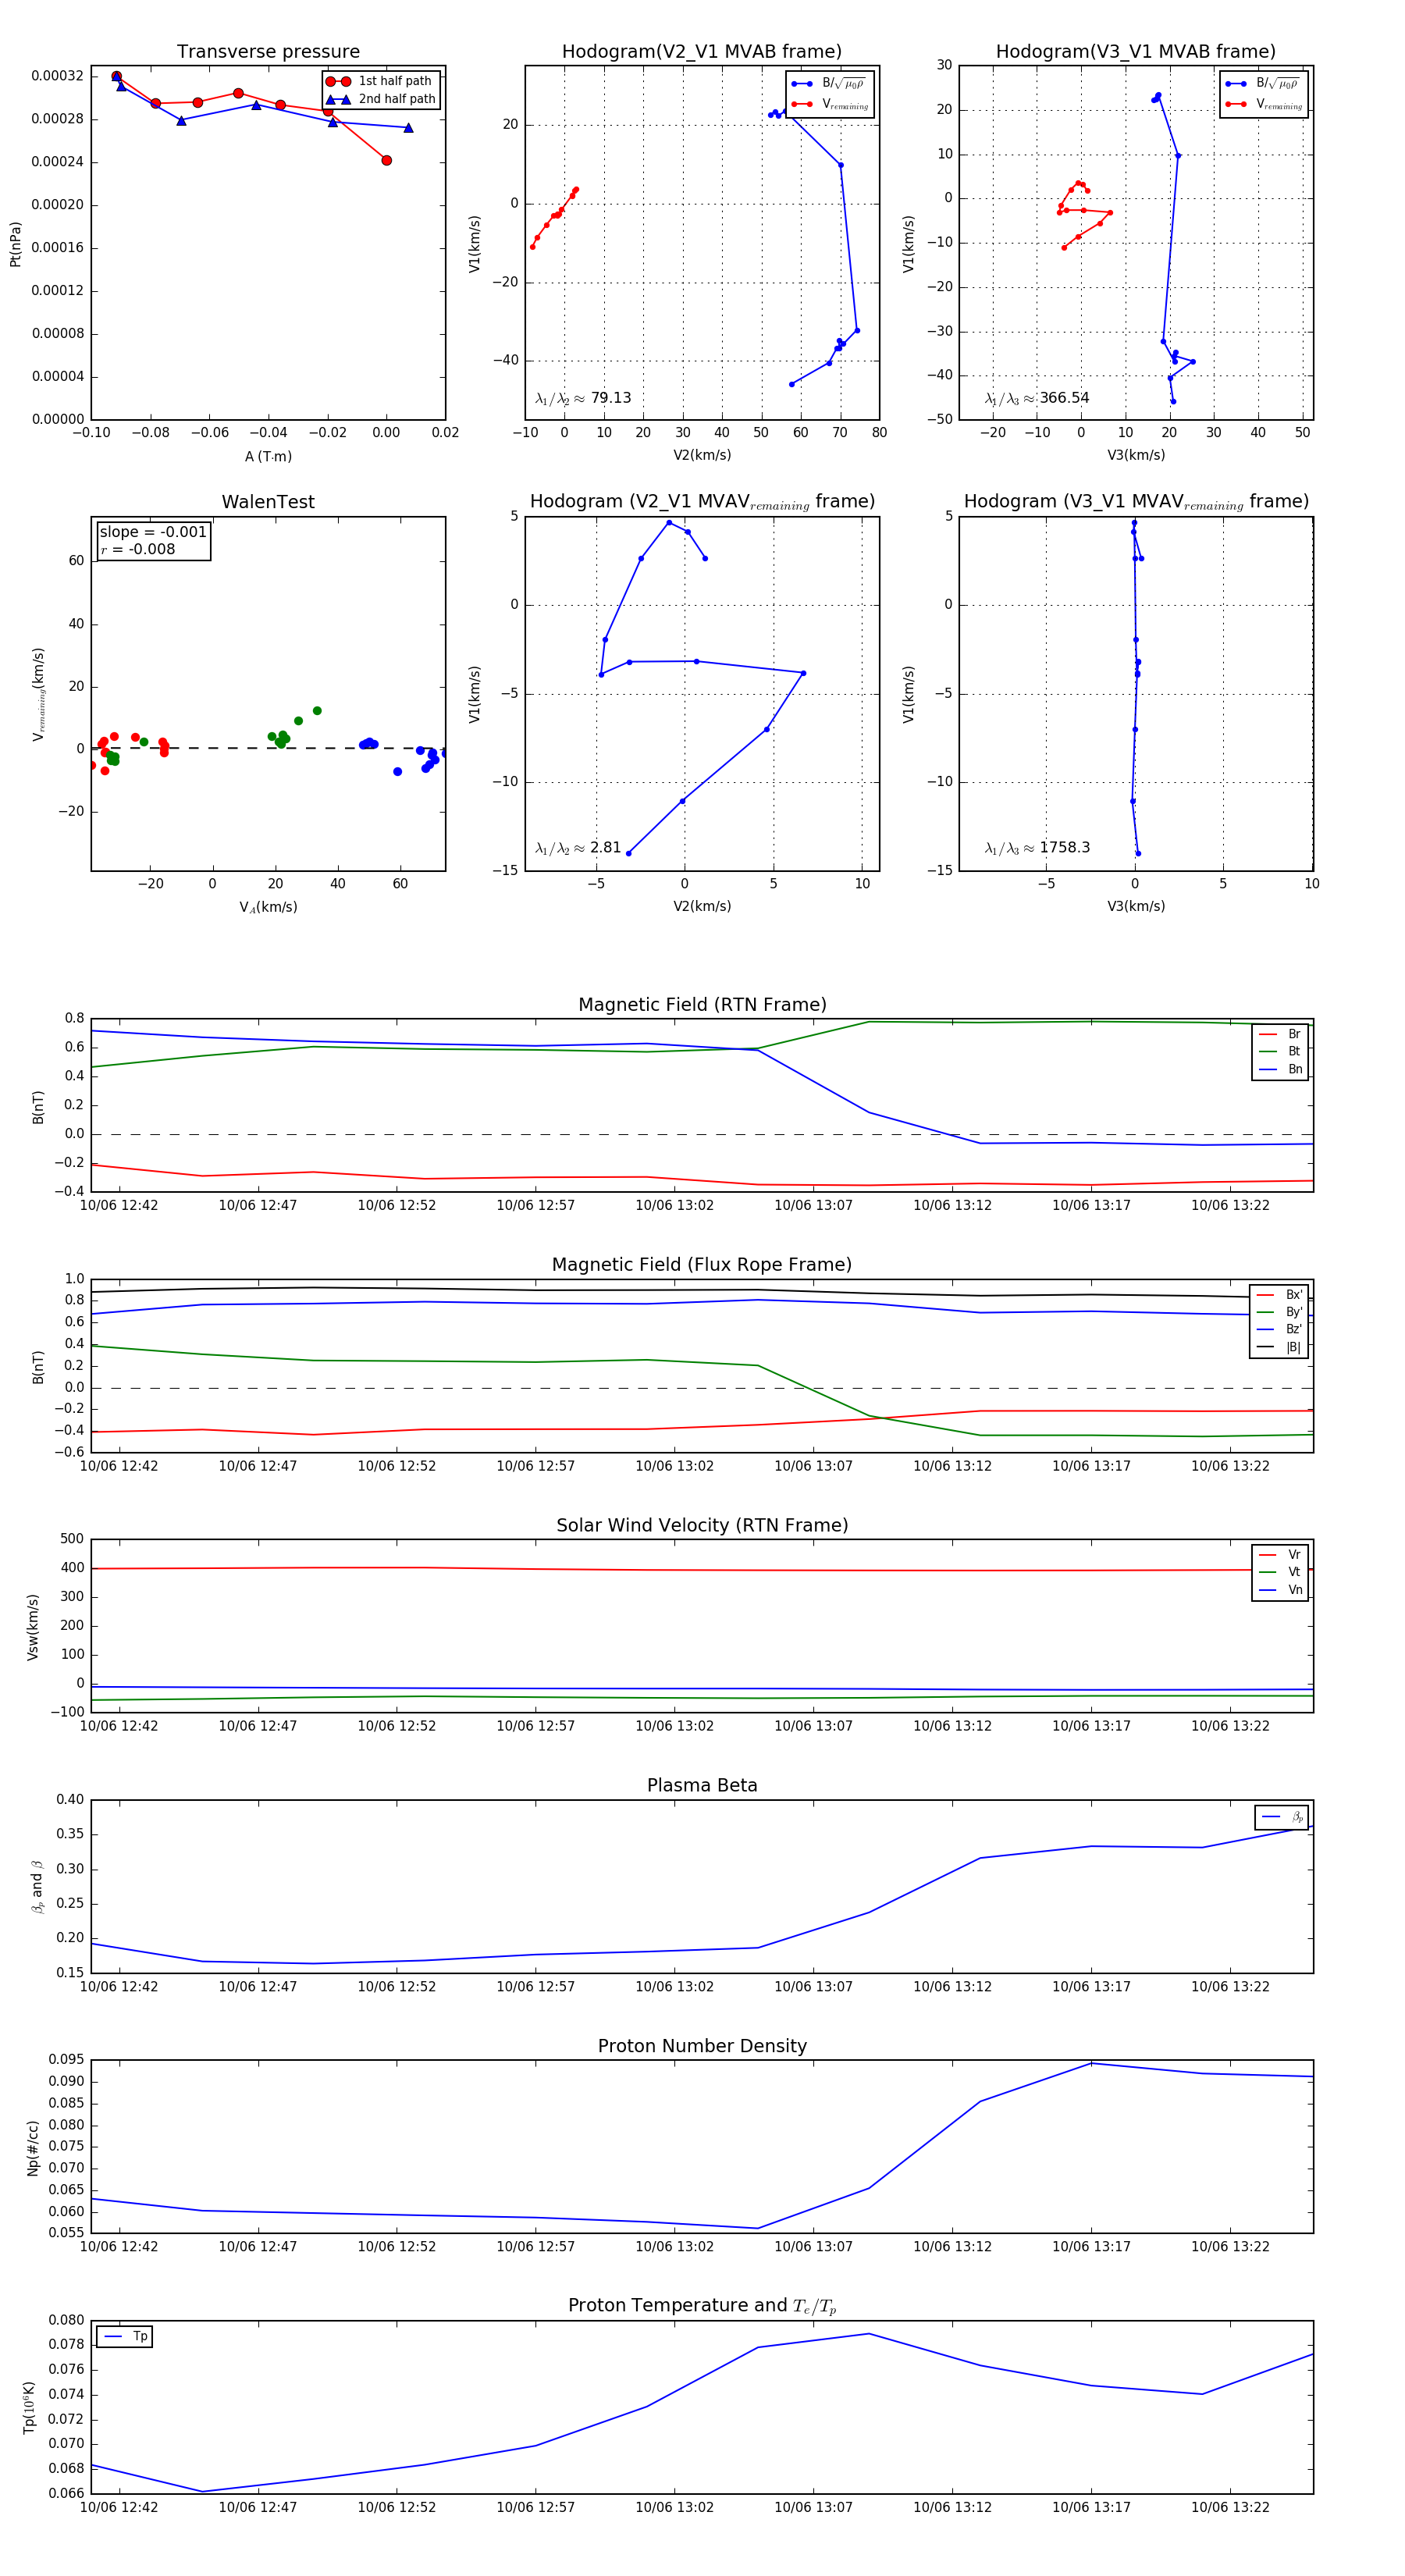Click the '2nd half path' legend entry
This screenshot has width=1405, height=2576.
381,99
